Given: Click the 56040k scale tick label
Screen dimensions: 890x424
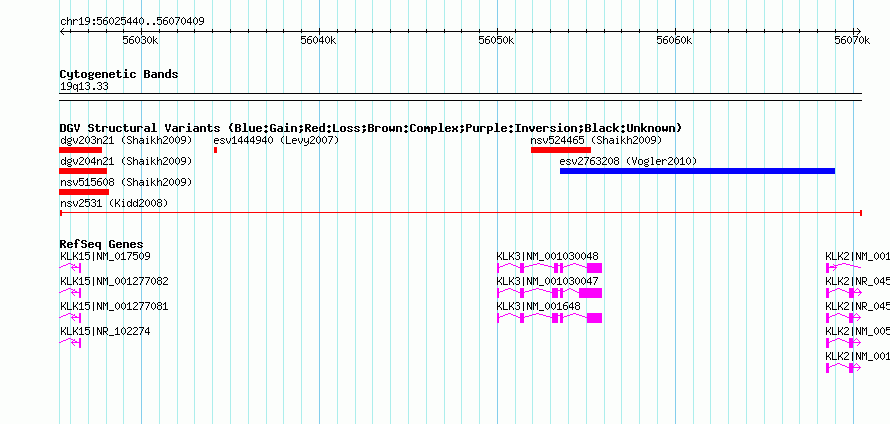Looking at the screenshot, I should click(x=318, y=40).
